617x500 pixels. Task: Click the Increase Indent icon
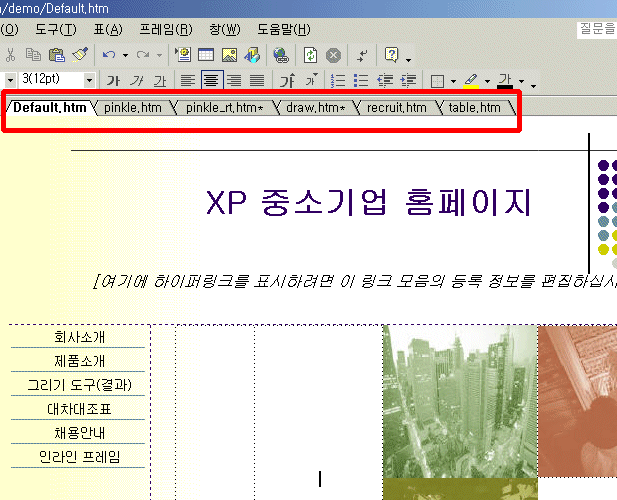(408, 80)
